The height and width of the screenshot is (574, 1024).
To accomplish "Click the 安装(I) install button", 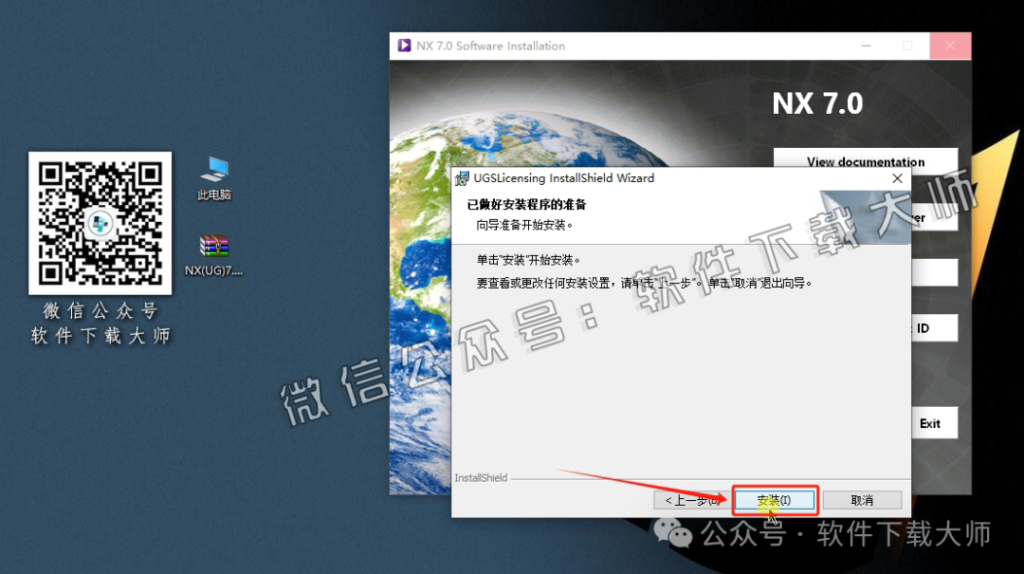I will [x=775, y=500].
